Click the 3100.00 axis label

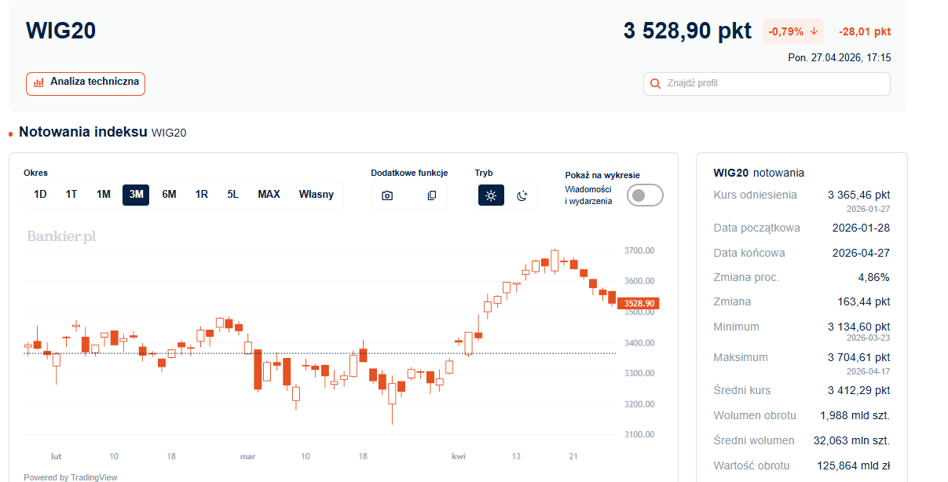click(639, 434)
